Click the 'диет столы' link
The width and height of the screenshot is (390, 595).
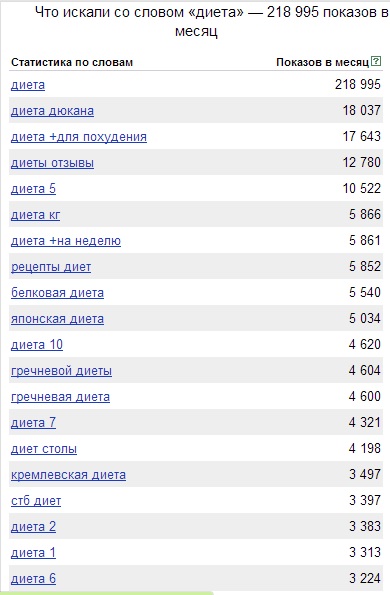pyautogui.click(x=44, y=449)
